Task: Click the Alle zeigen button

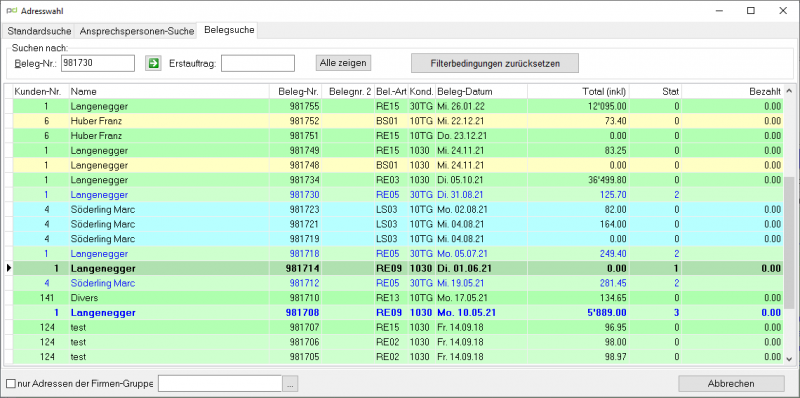Action: (x=343, y=63)
